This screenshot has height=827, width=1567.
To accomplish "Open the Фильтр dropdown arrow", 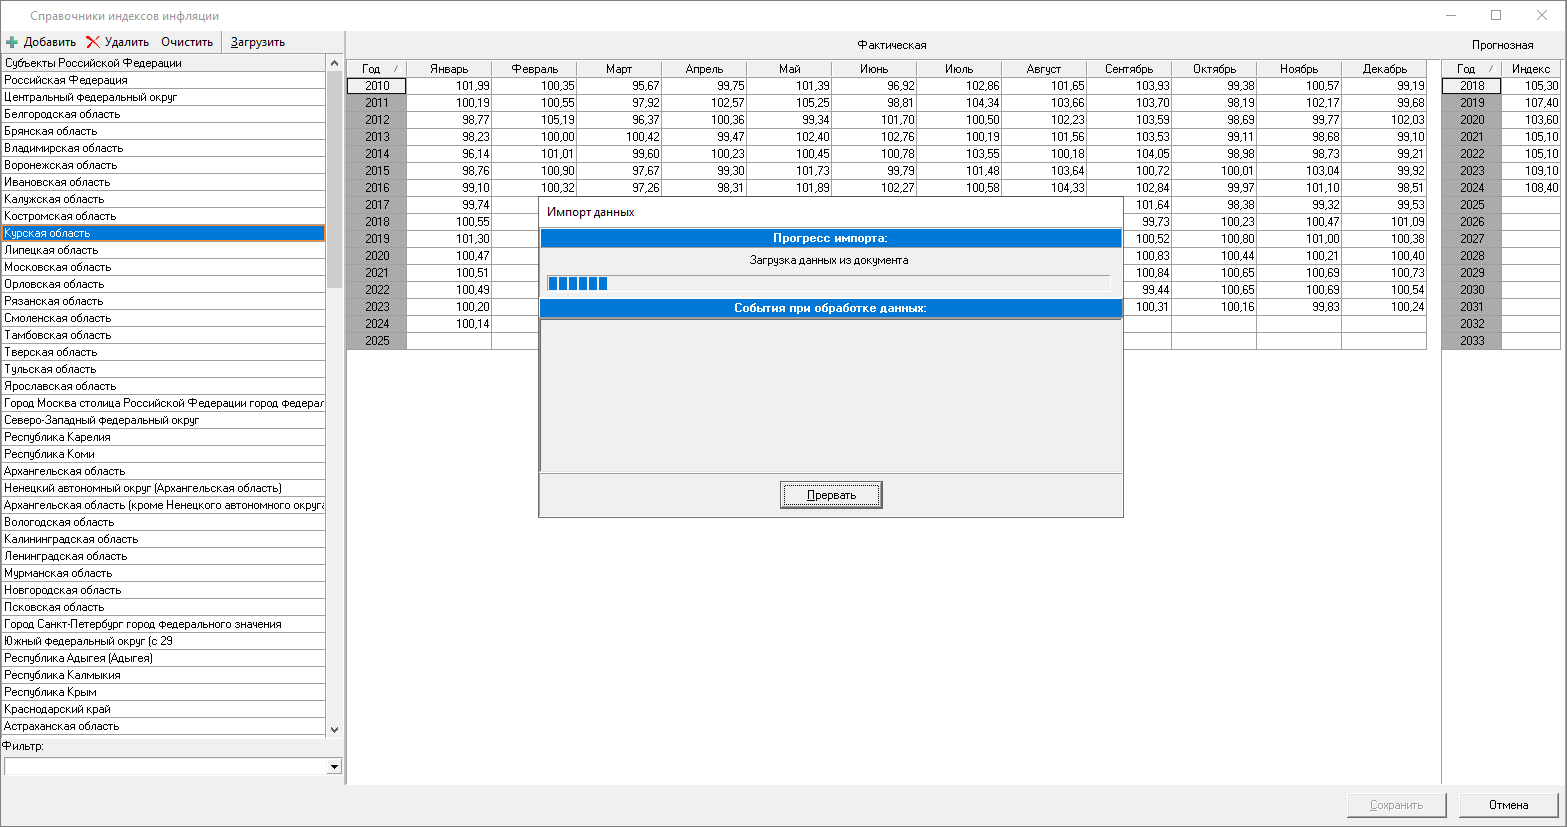I will 334,767.
